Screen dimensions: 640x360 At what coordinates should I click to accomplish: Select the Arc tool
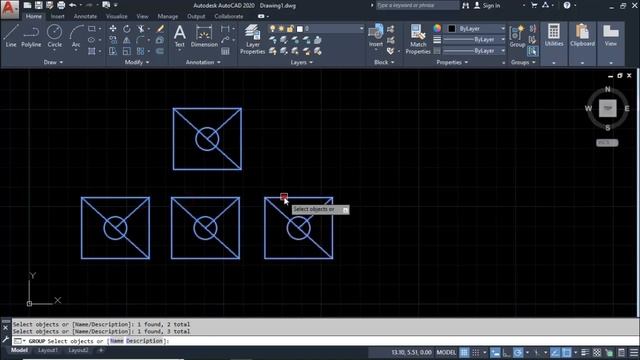[x=76, y=36]
